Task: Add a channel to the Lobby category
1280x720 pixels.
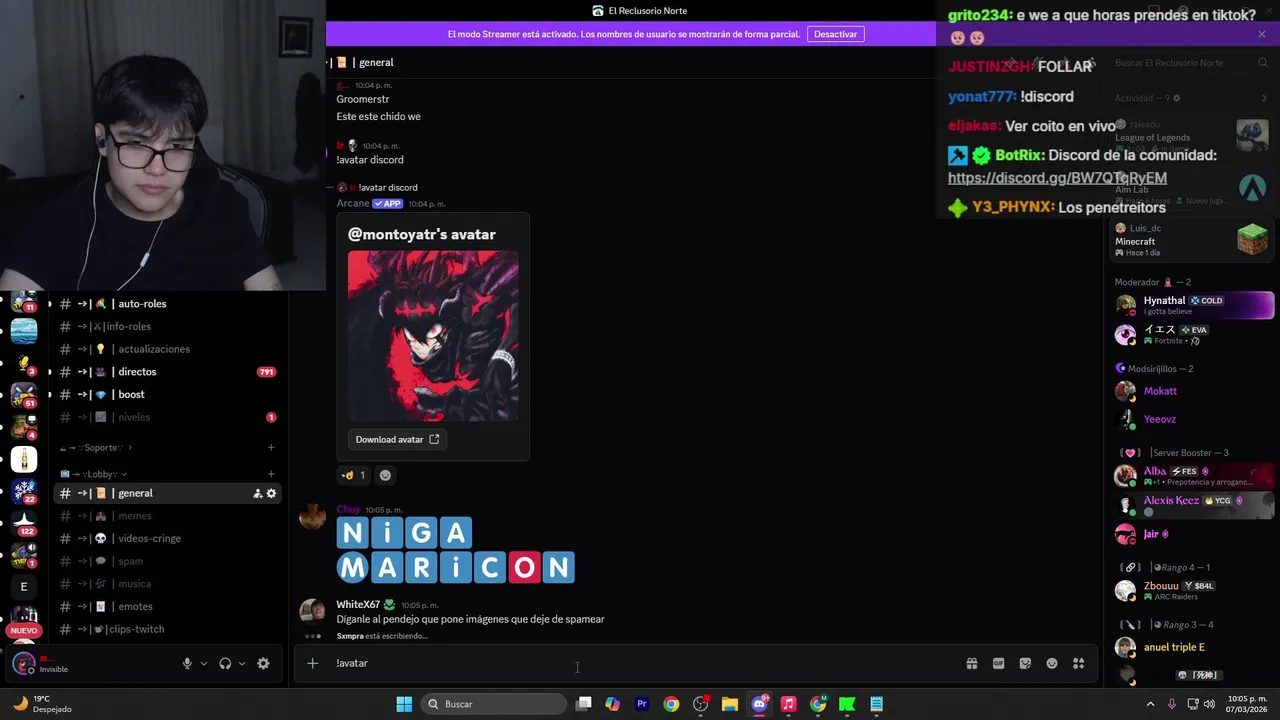Action: pyautogui.click(x=271, y=474)
